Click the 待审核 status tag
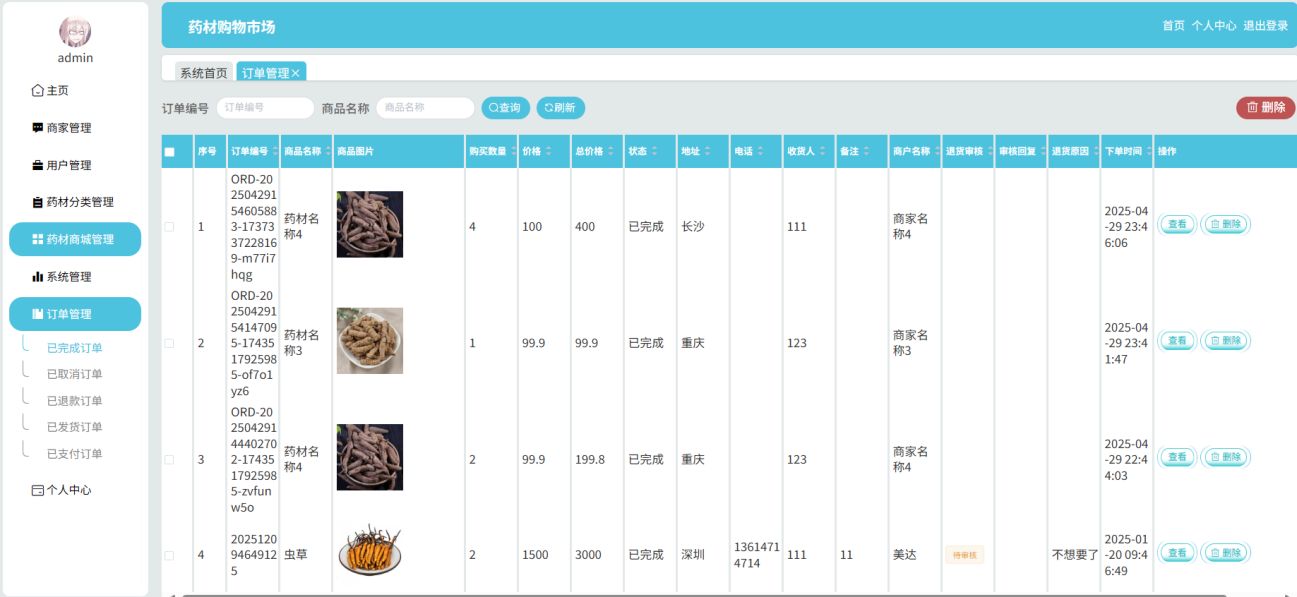This screenshot has height=597, width=1297. [964, 555]
